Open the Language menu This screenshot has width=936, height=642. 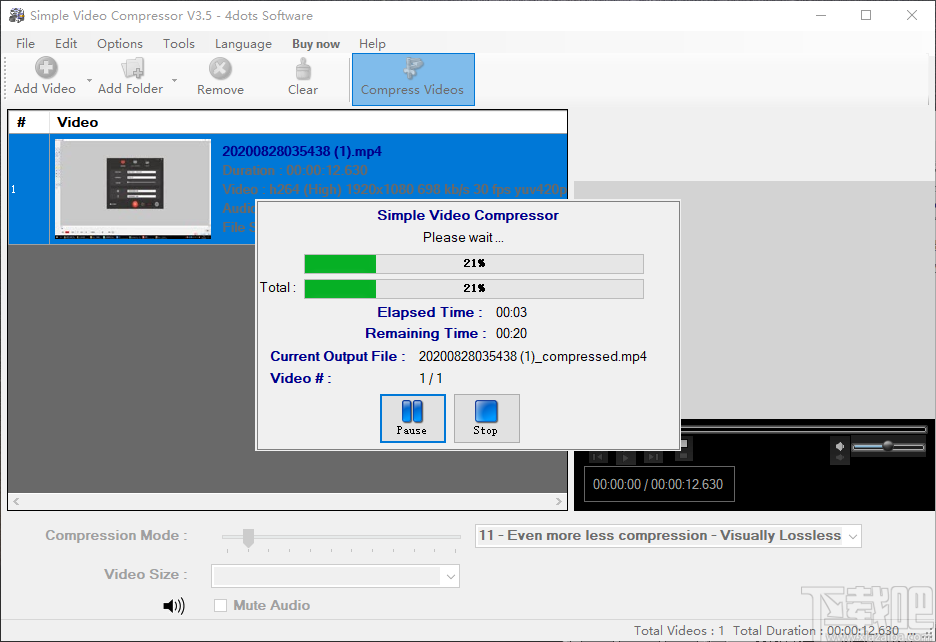point(243,43)
